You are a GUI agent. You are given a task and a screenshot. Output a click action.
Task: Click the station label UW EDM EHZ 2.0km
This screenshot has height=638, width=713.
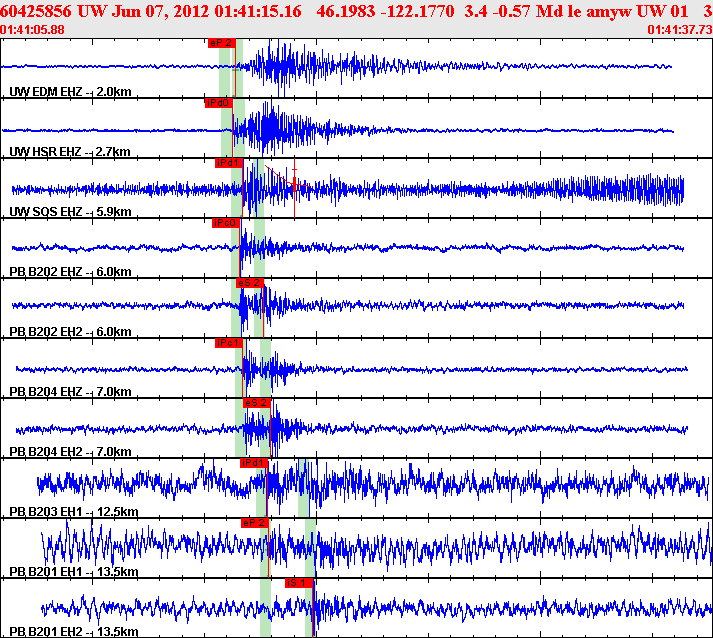(x=70, y=92)
